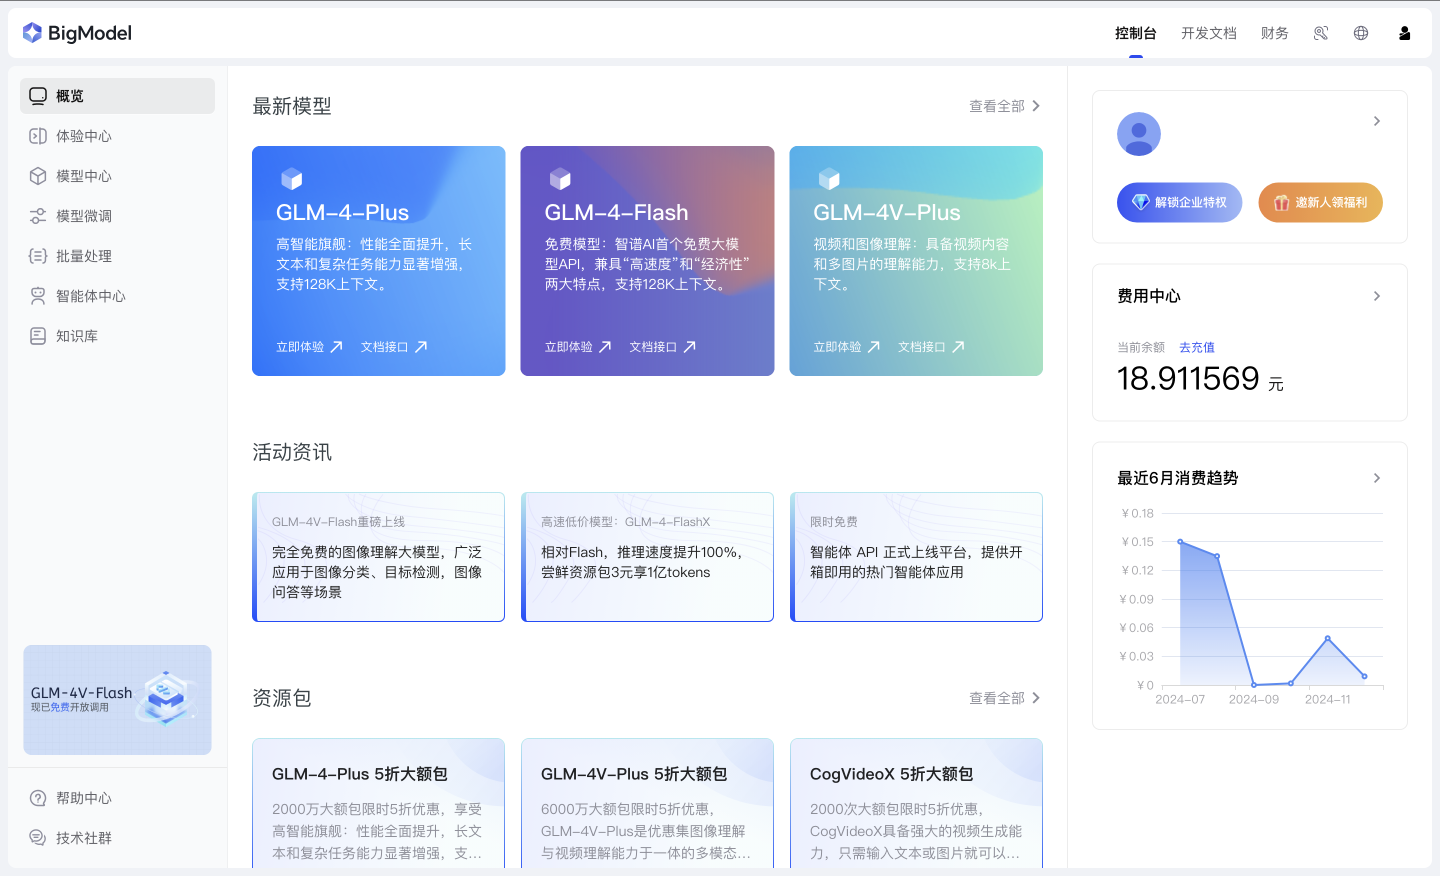Click 立即体验 on the GLM-4-Plus card

click(310, 347)
